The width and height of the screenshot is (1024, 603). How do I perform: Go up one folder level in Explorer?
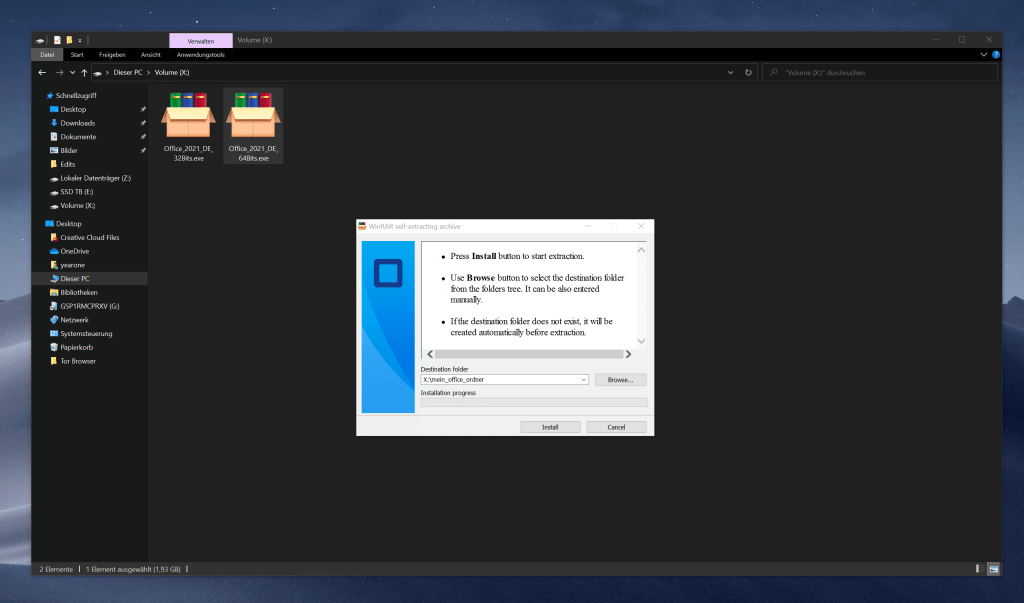84,73
